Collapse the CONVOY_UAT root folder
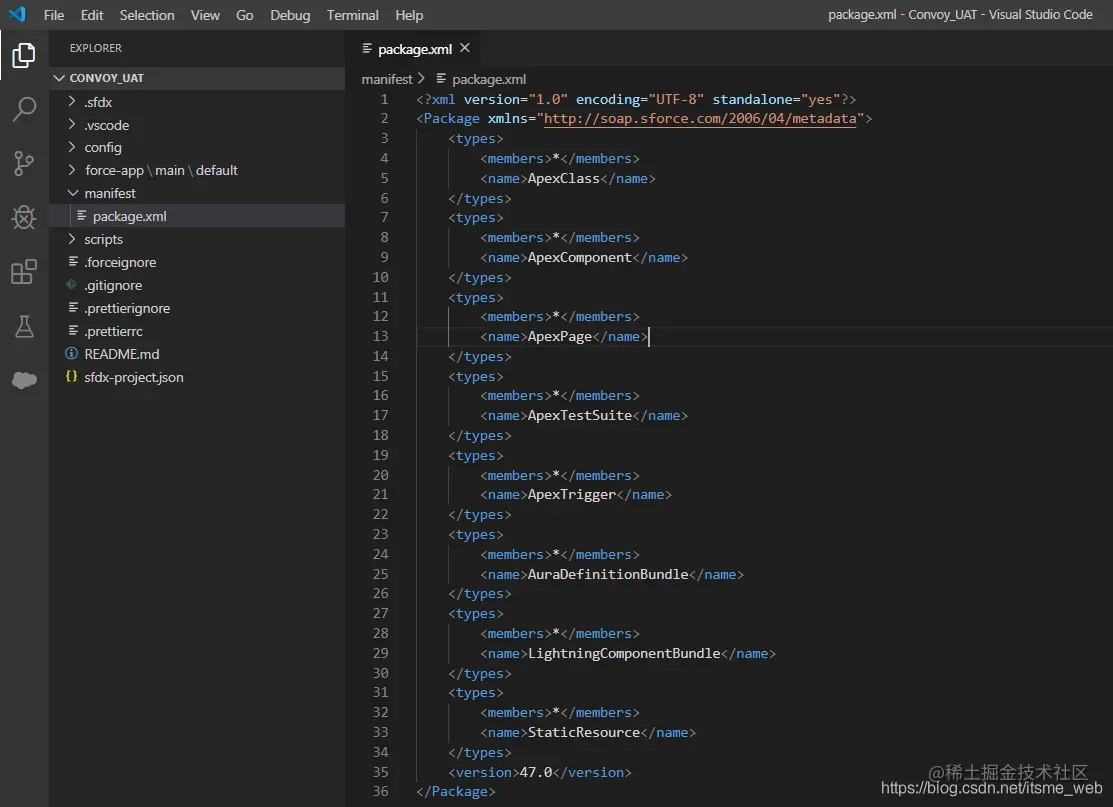1113x807 pixels. [x=59, y=77]
